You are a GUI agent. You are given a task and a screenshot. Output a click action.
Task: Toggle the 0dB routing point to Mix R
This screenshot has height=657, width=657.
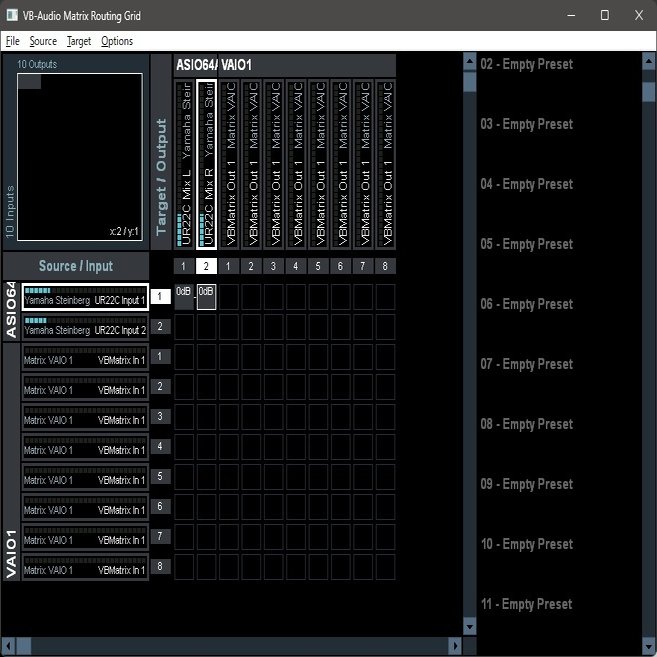pos(206,296)
